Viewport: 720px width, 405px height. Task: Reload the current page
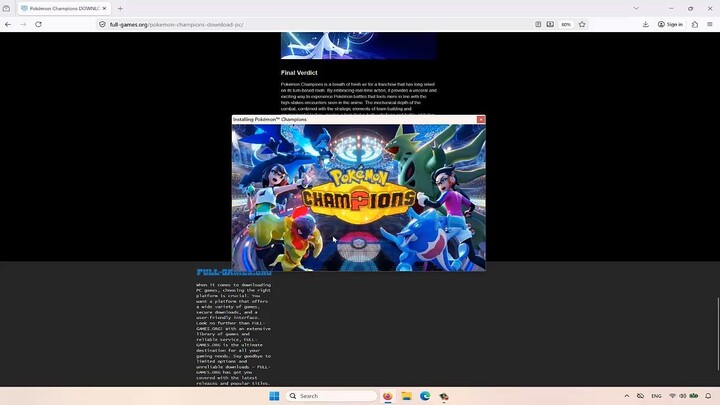(38, 24)
